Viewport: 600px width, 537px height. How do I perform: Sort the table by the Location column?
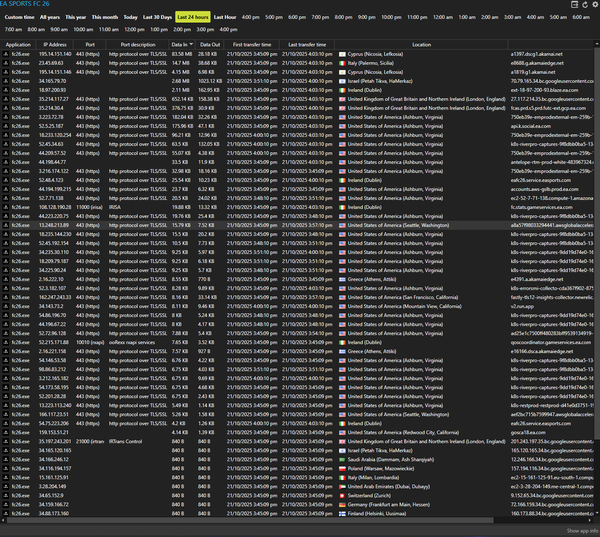[421, 45]
